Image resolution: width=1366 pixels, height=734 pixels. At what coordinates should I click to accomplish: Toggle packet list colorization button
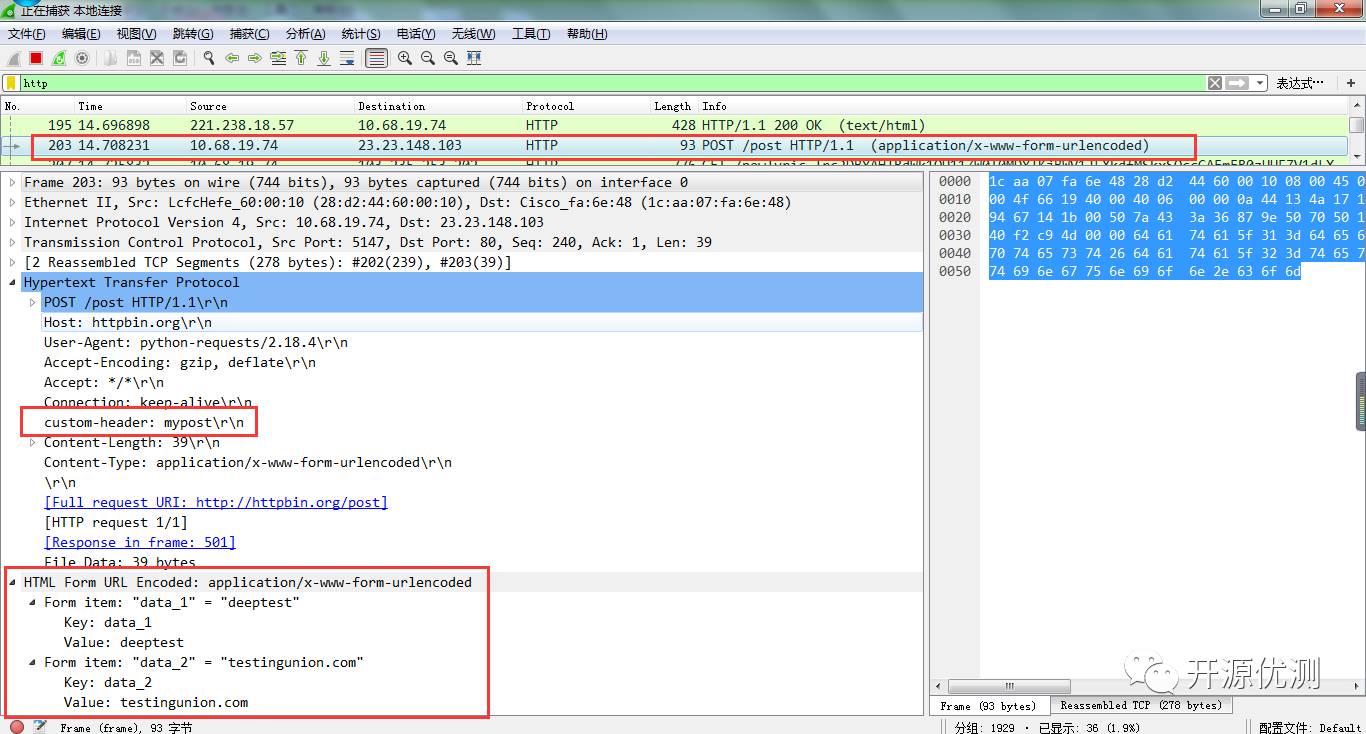[376, 58]
